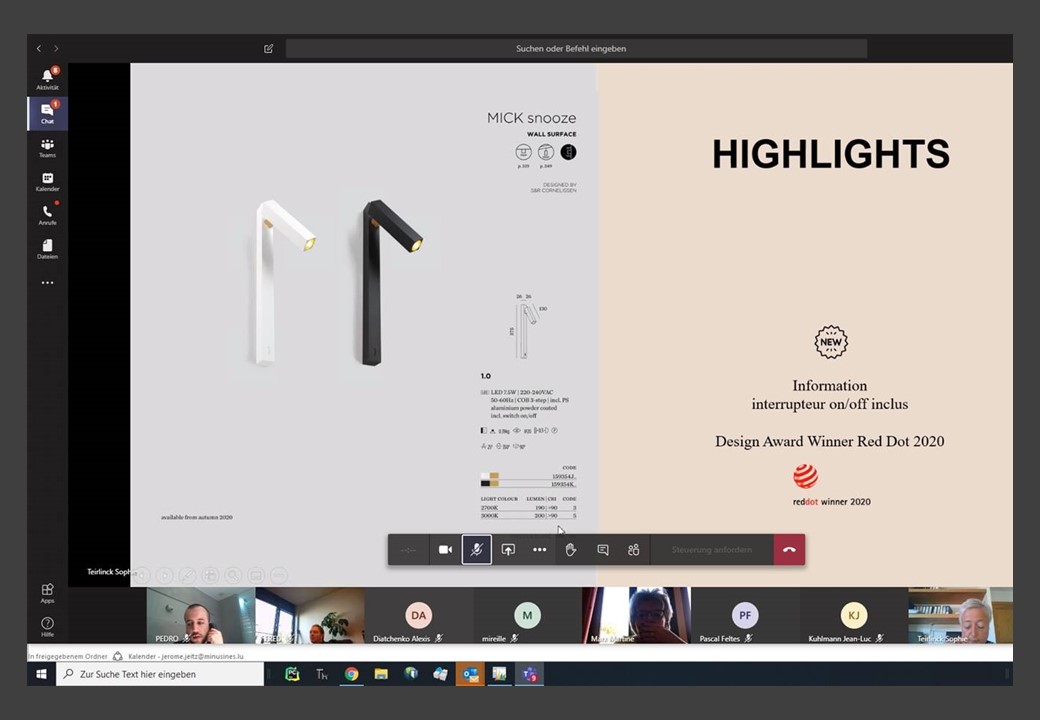Select FRED's video thumbnail
This screenshot has height=720, width=1040.
310,615
